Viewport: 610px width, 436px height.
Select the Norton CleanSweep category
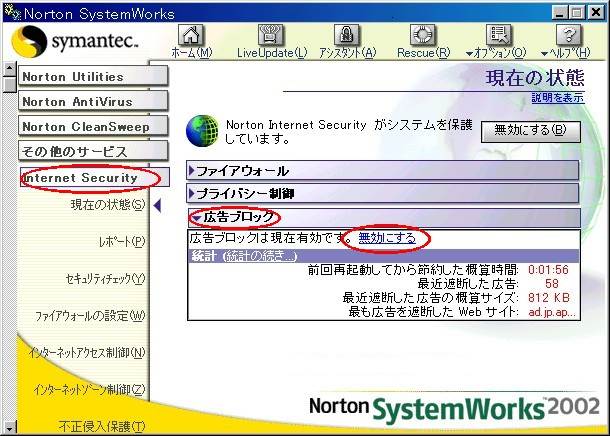point(93,126)
